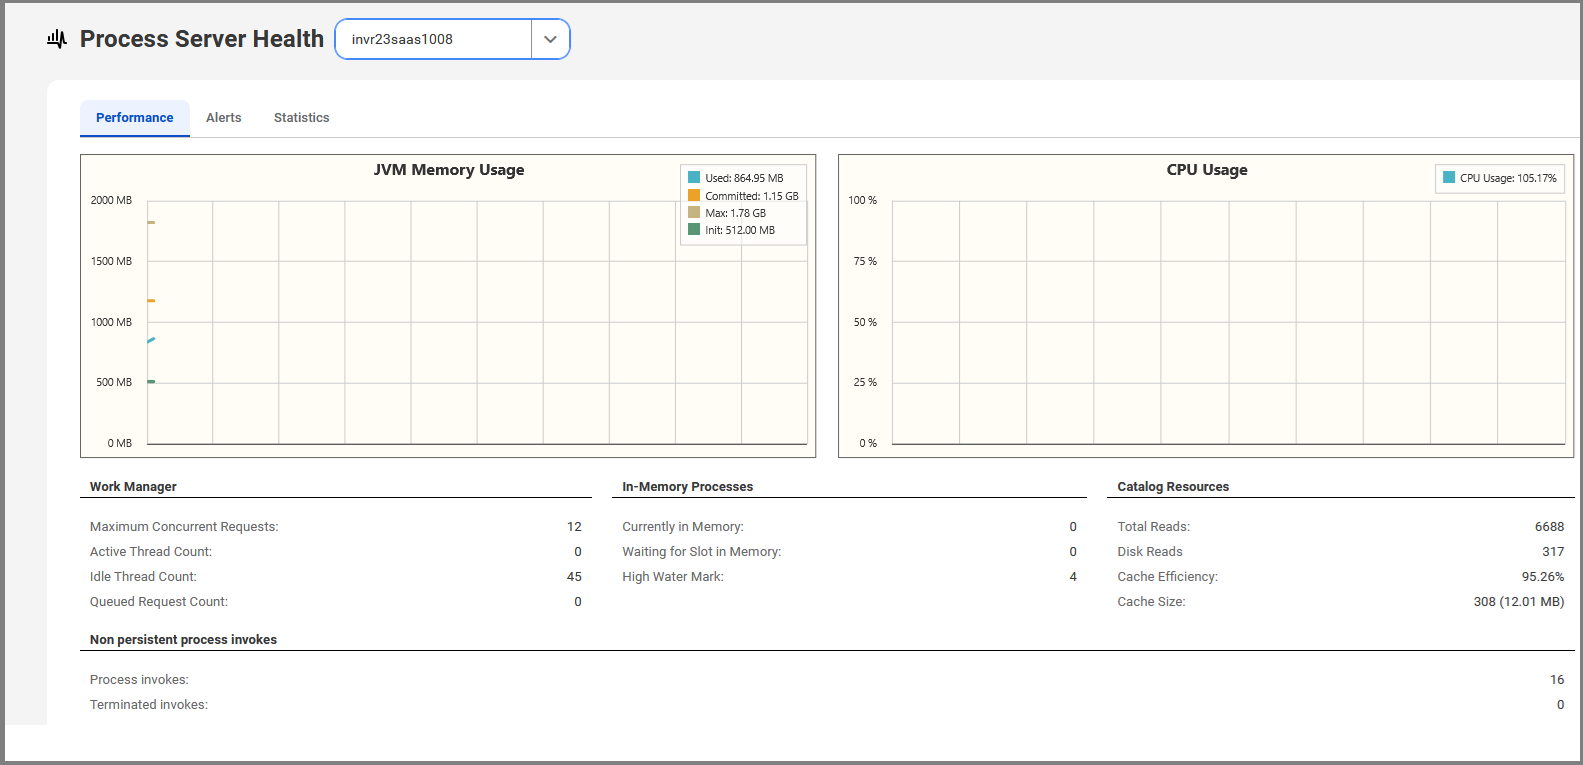The height and width of the screenshot is (765, 1583).
Task: Click the 25 % CPU axis label
Action: [x=865, y=382]
